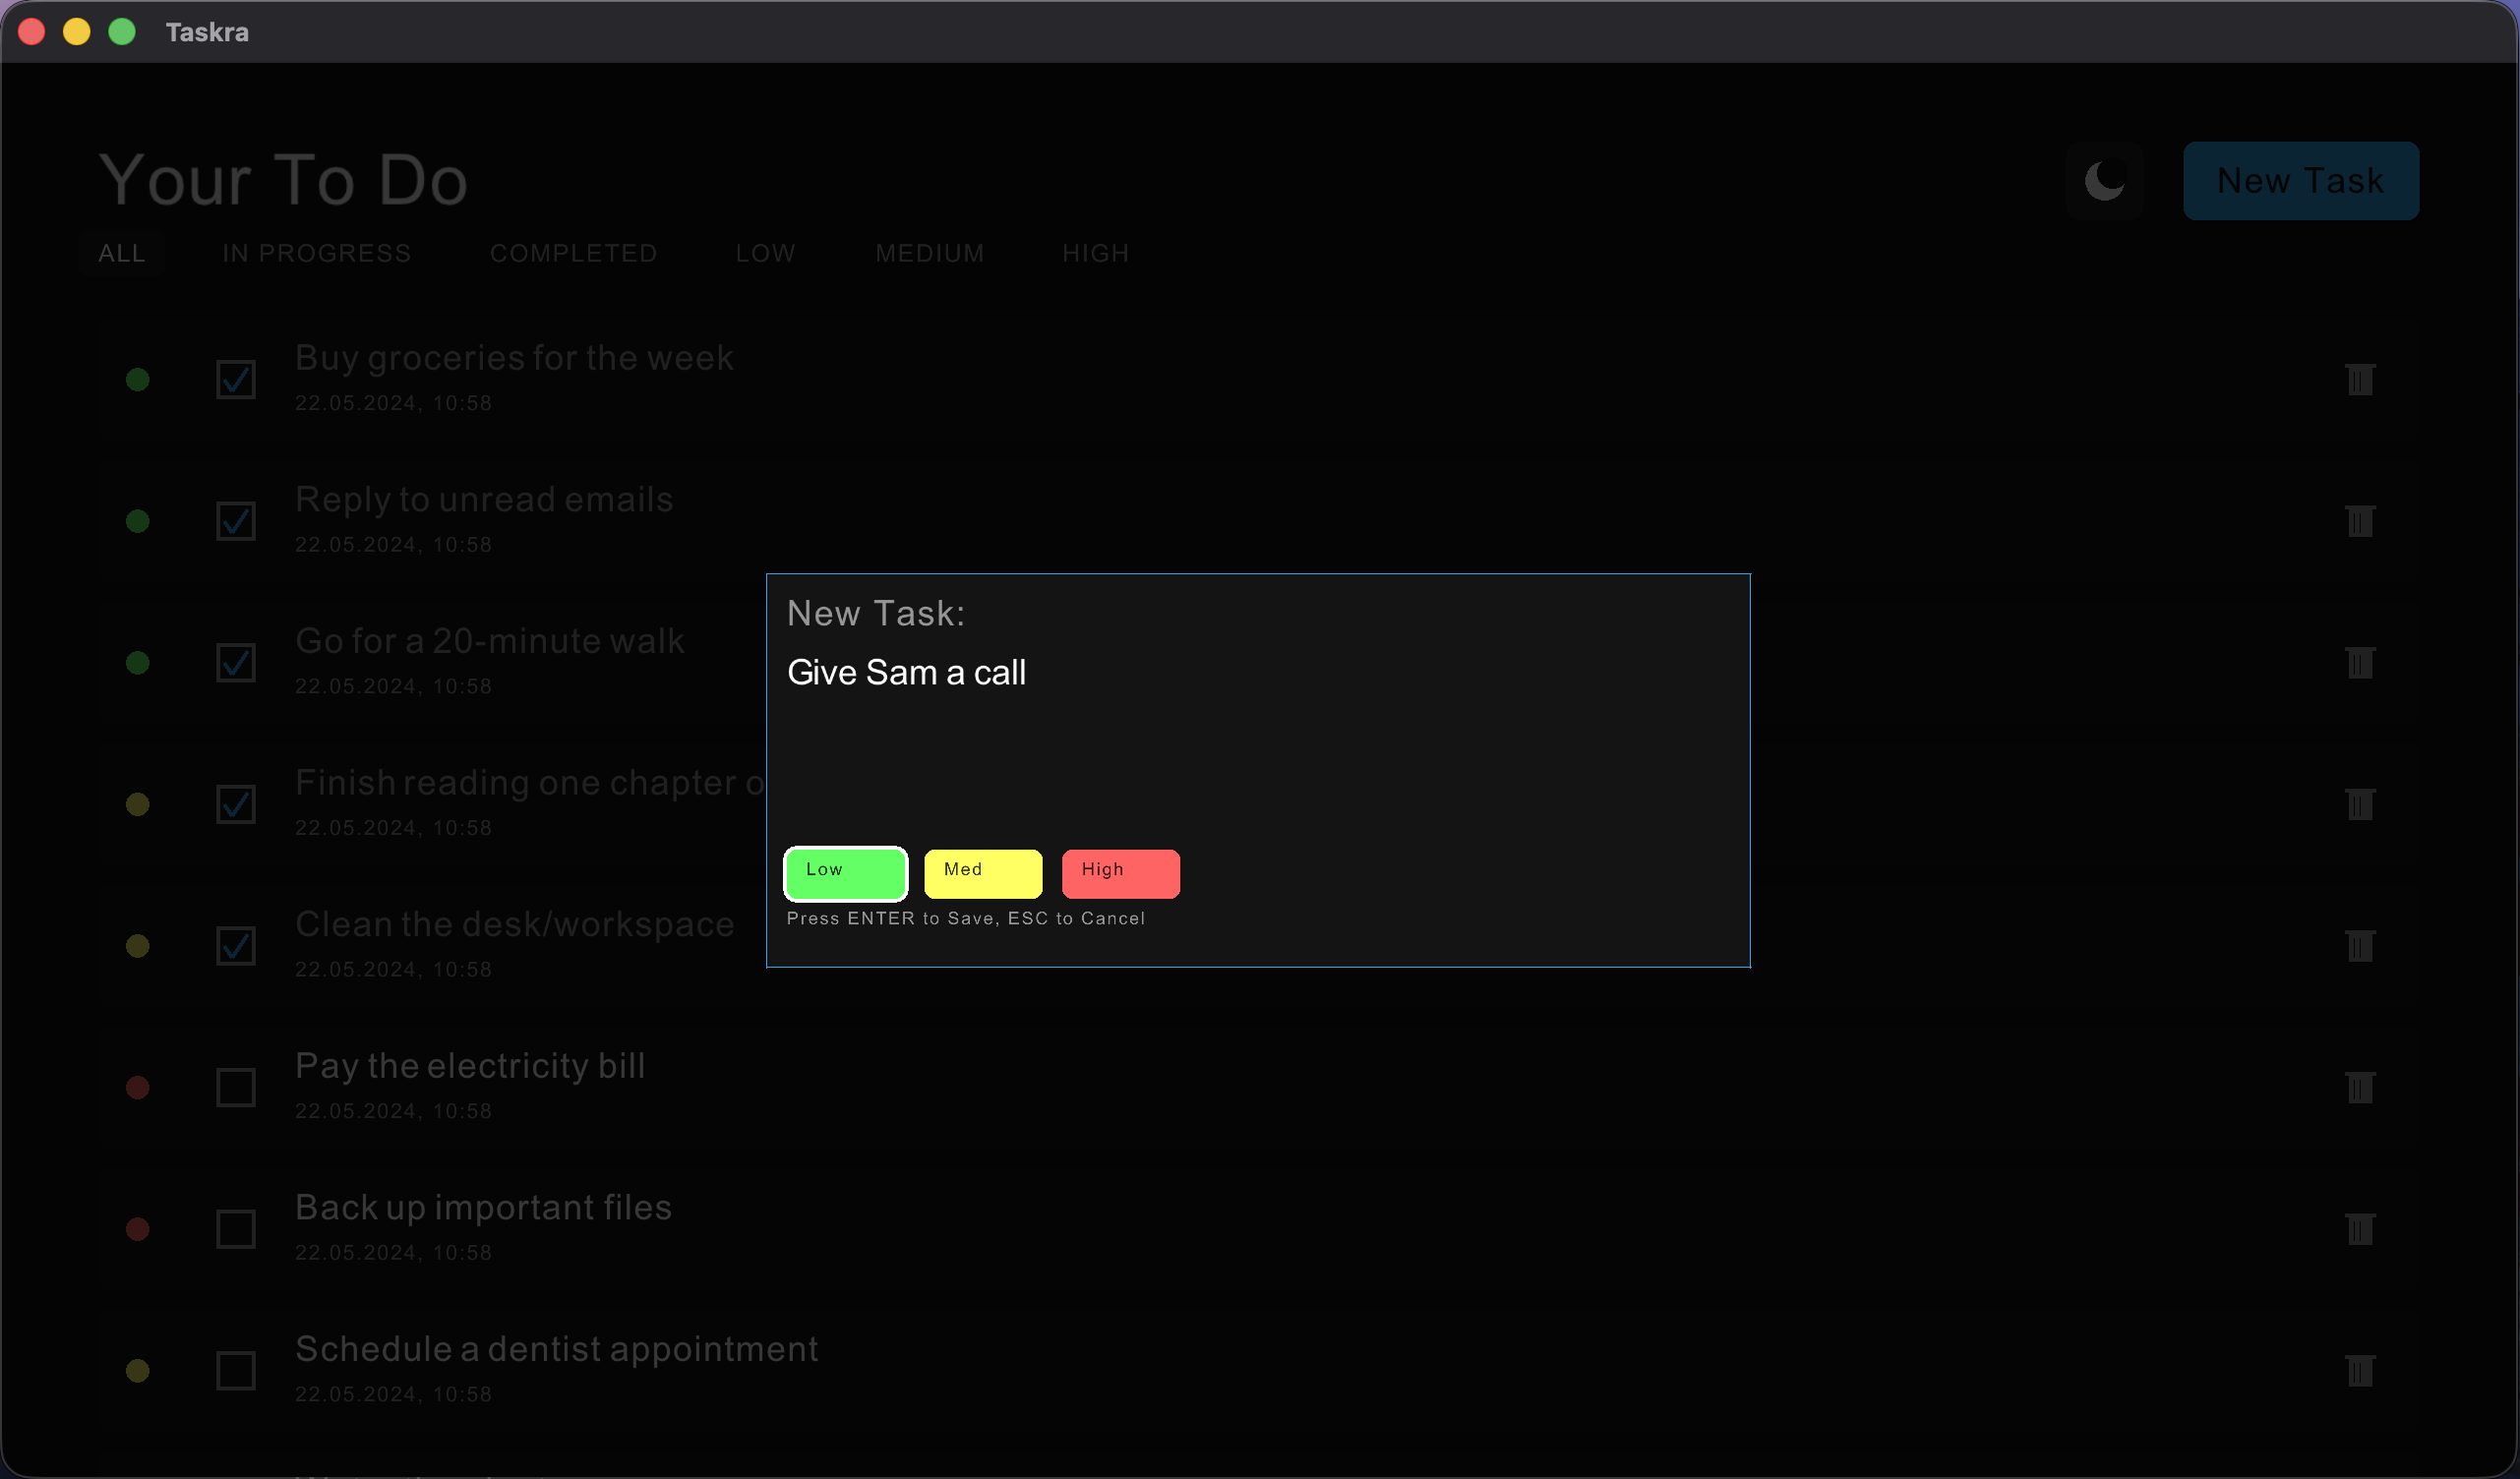
Task: Click priority dot of Reply to unread emails
Action: (138, 521)
